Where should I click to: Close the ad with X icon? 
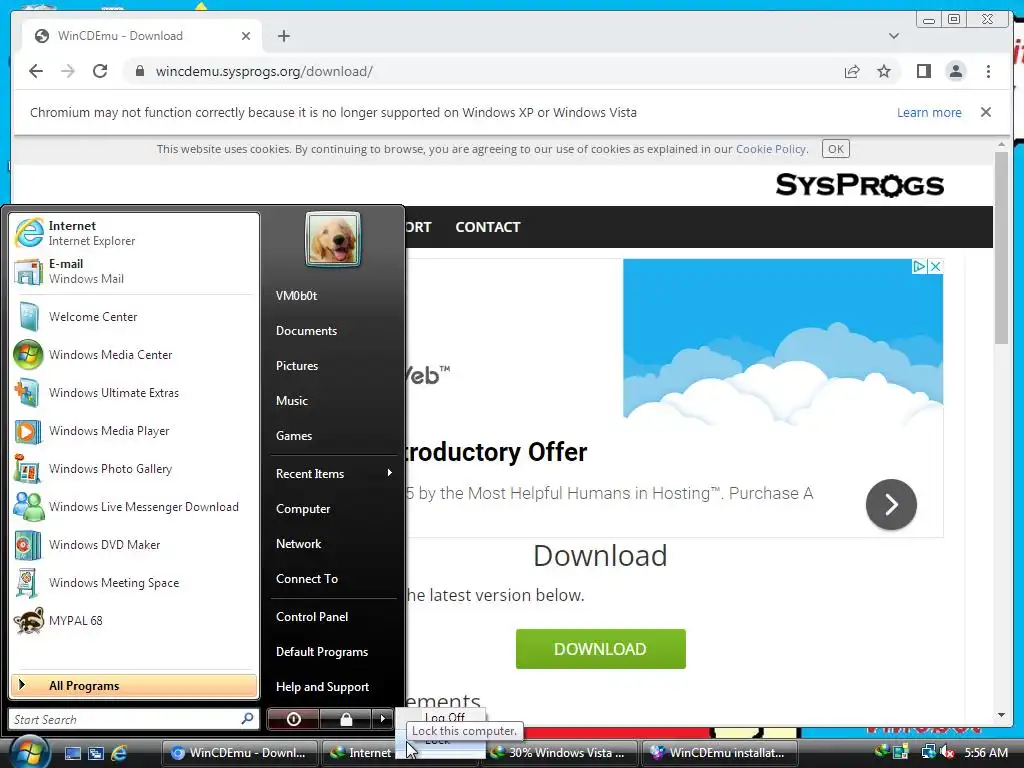(935, 266)
